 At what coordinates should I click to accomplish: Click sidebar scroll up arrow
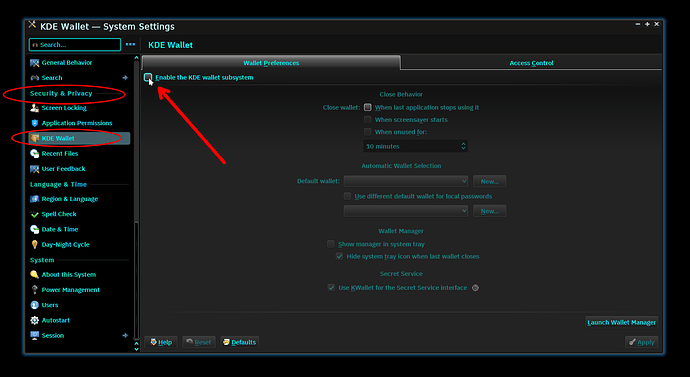(x=136, y=58)
